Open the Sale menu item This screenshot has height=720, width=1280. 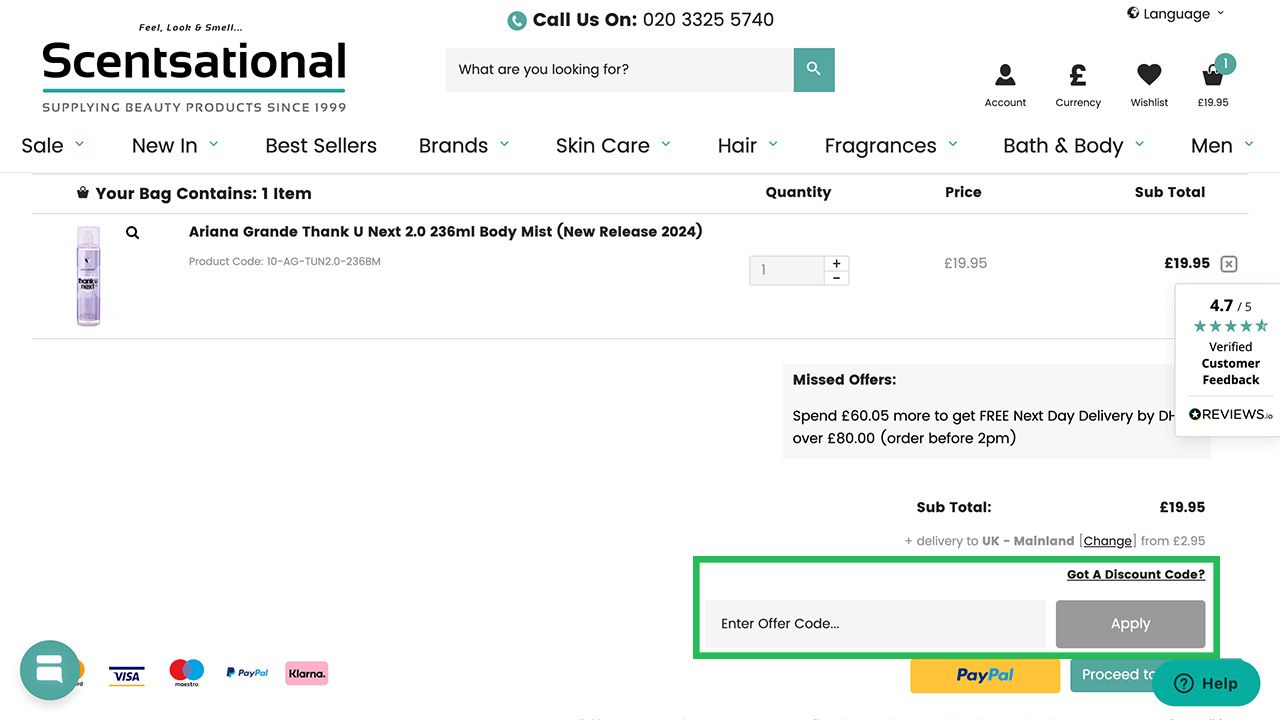[x=42, y=146]
